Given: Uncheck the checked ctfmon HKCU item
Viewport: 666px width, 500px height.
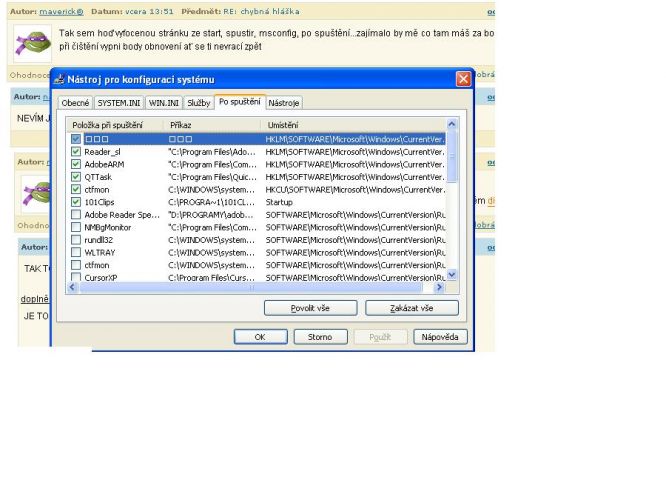Looking at the screenshot, I should 76,189.
